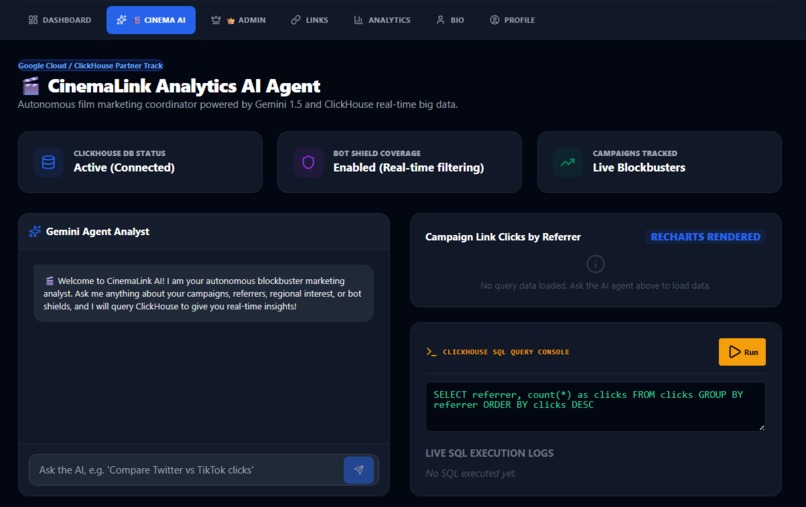The height and width of the screenshot is (507, 806).
Task: Click the Campaign Link Clicks by Referrer heading
Action: 503,237
